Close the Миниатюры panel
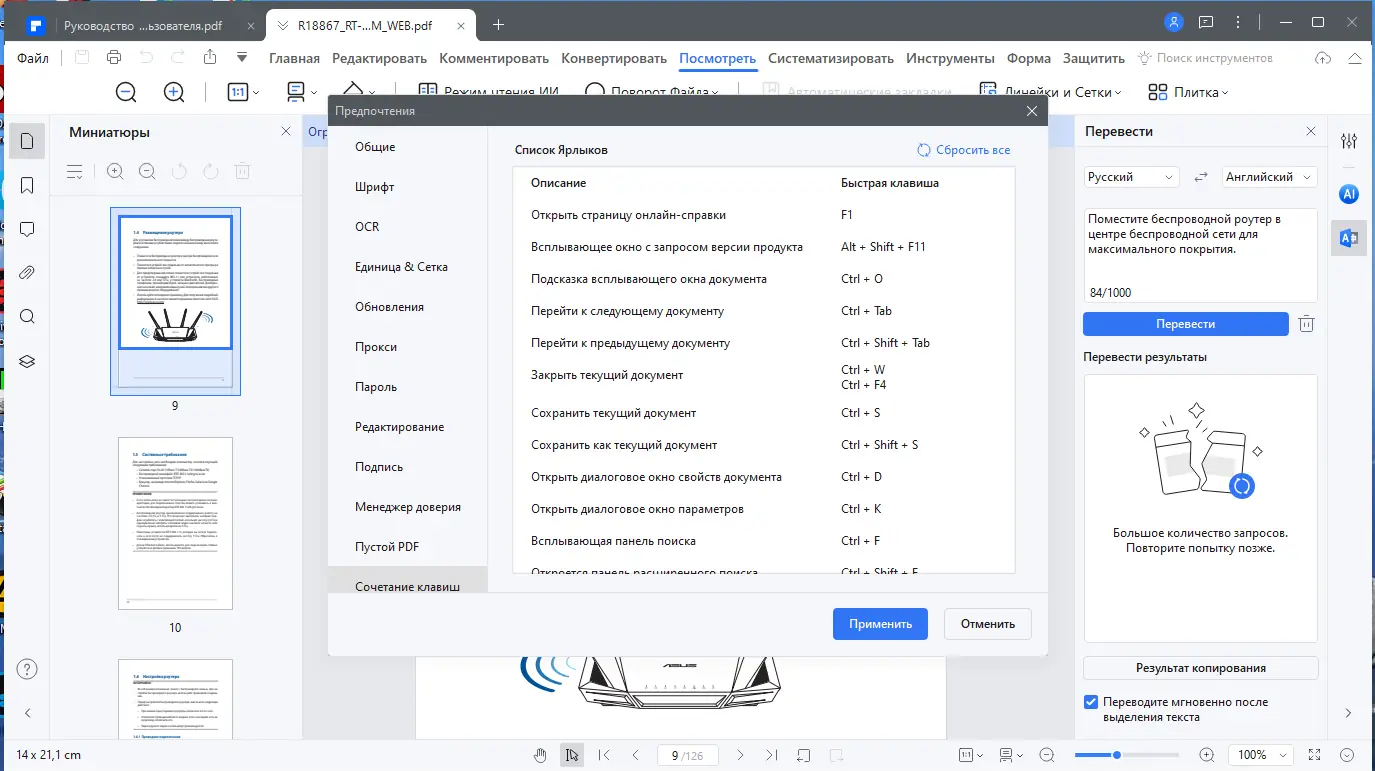Screen dimensions: 1375x771 (x=286, y=132)
